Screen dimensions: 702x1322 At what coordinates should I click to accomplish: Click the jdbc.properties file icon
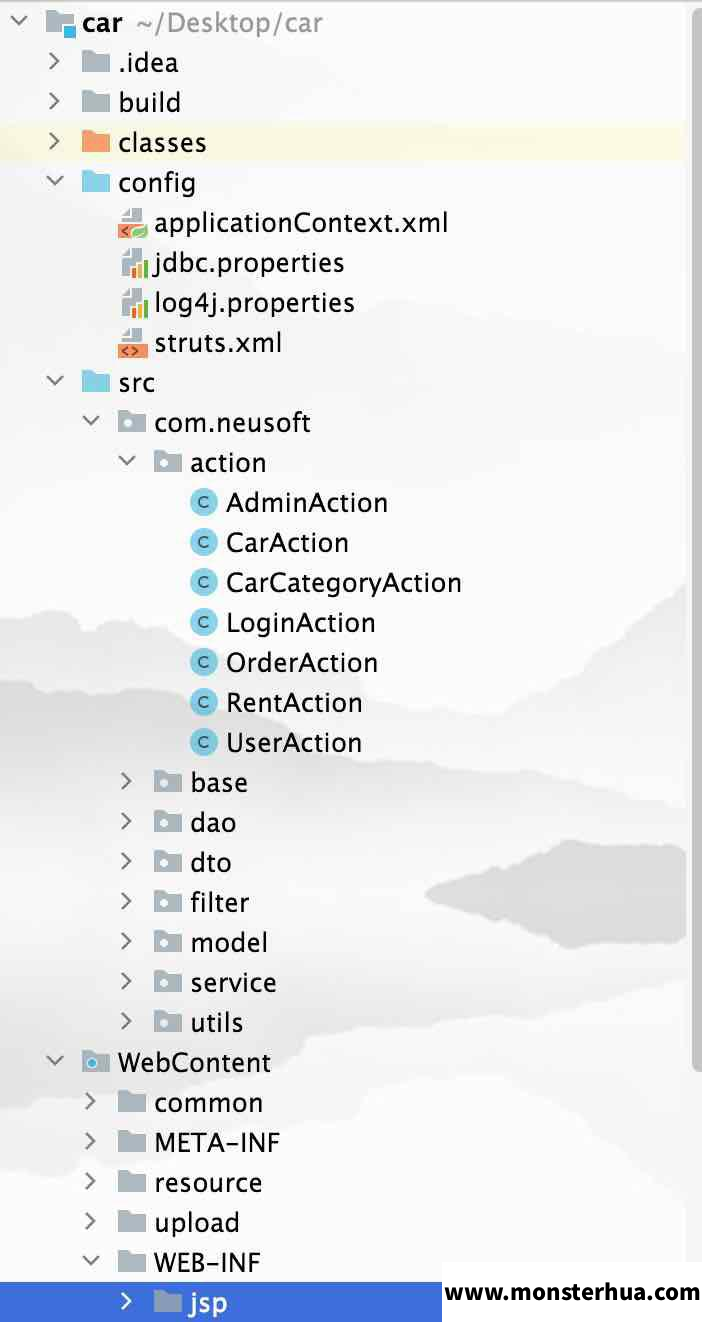coord(133,263)
